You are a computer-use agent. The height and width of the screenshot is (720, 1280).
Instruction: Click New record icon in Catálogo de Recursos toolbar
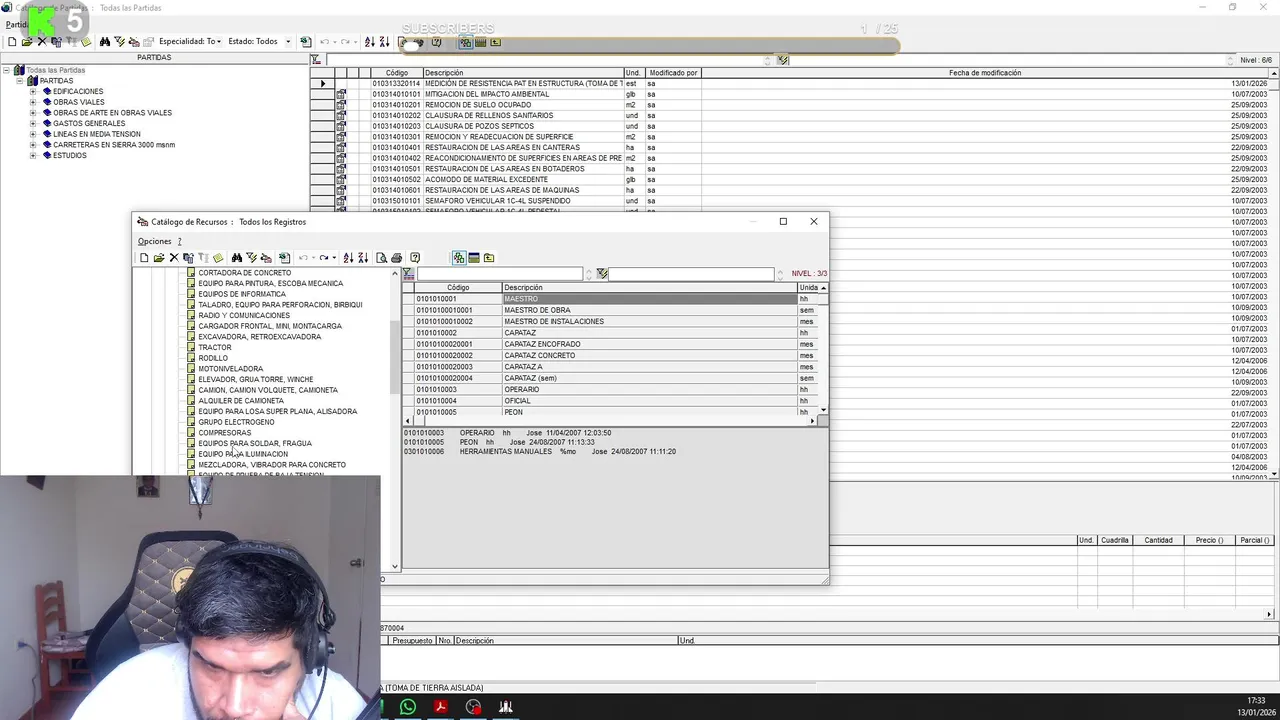[144, 258]
